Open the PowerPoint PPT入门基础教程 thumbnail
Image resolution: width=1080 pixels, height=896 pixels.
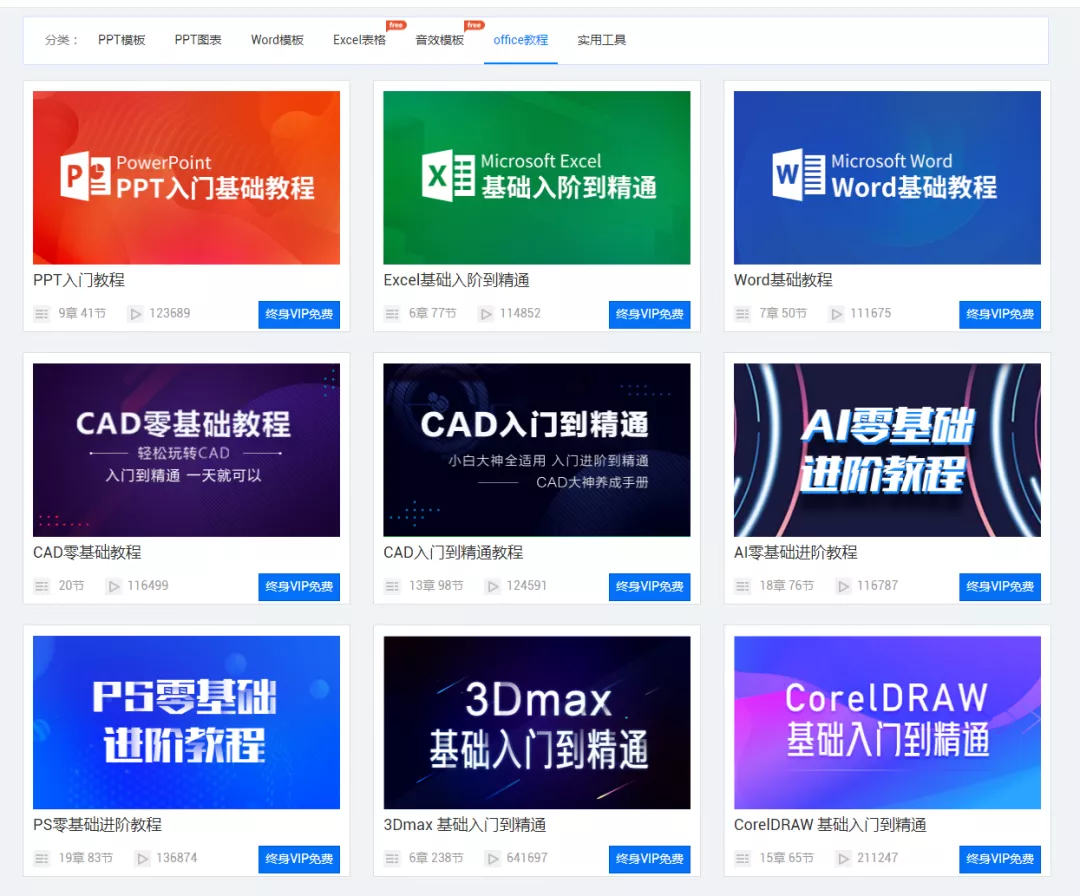click(186, 178)
